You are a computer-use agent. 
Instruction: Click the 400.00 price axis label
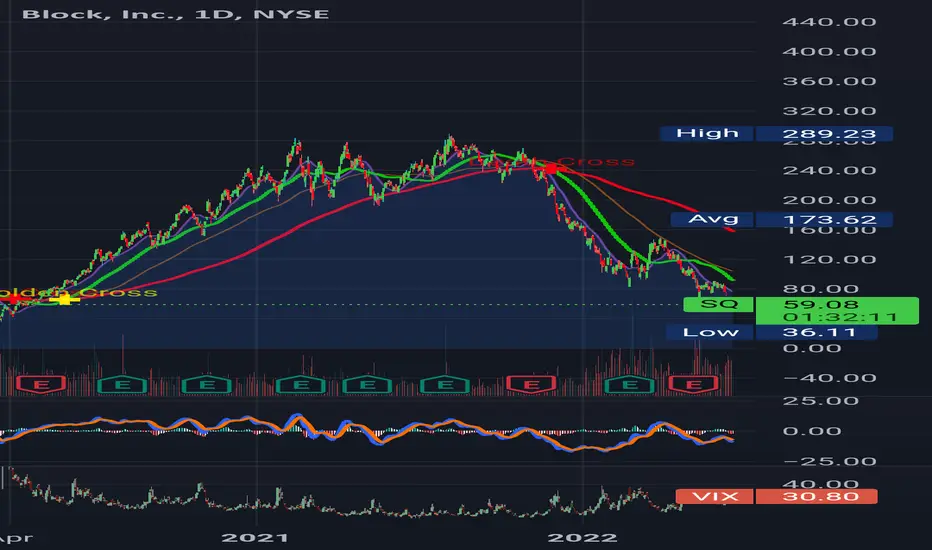click(829, 52)
